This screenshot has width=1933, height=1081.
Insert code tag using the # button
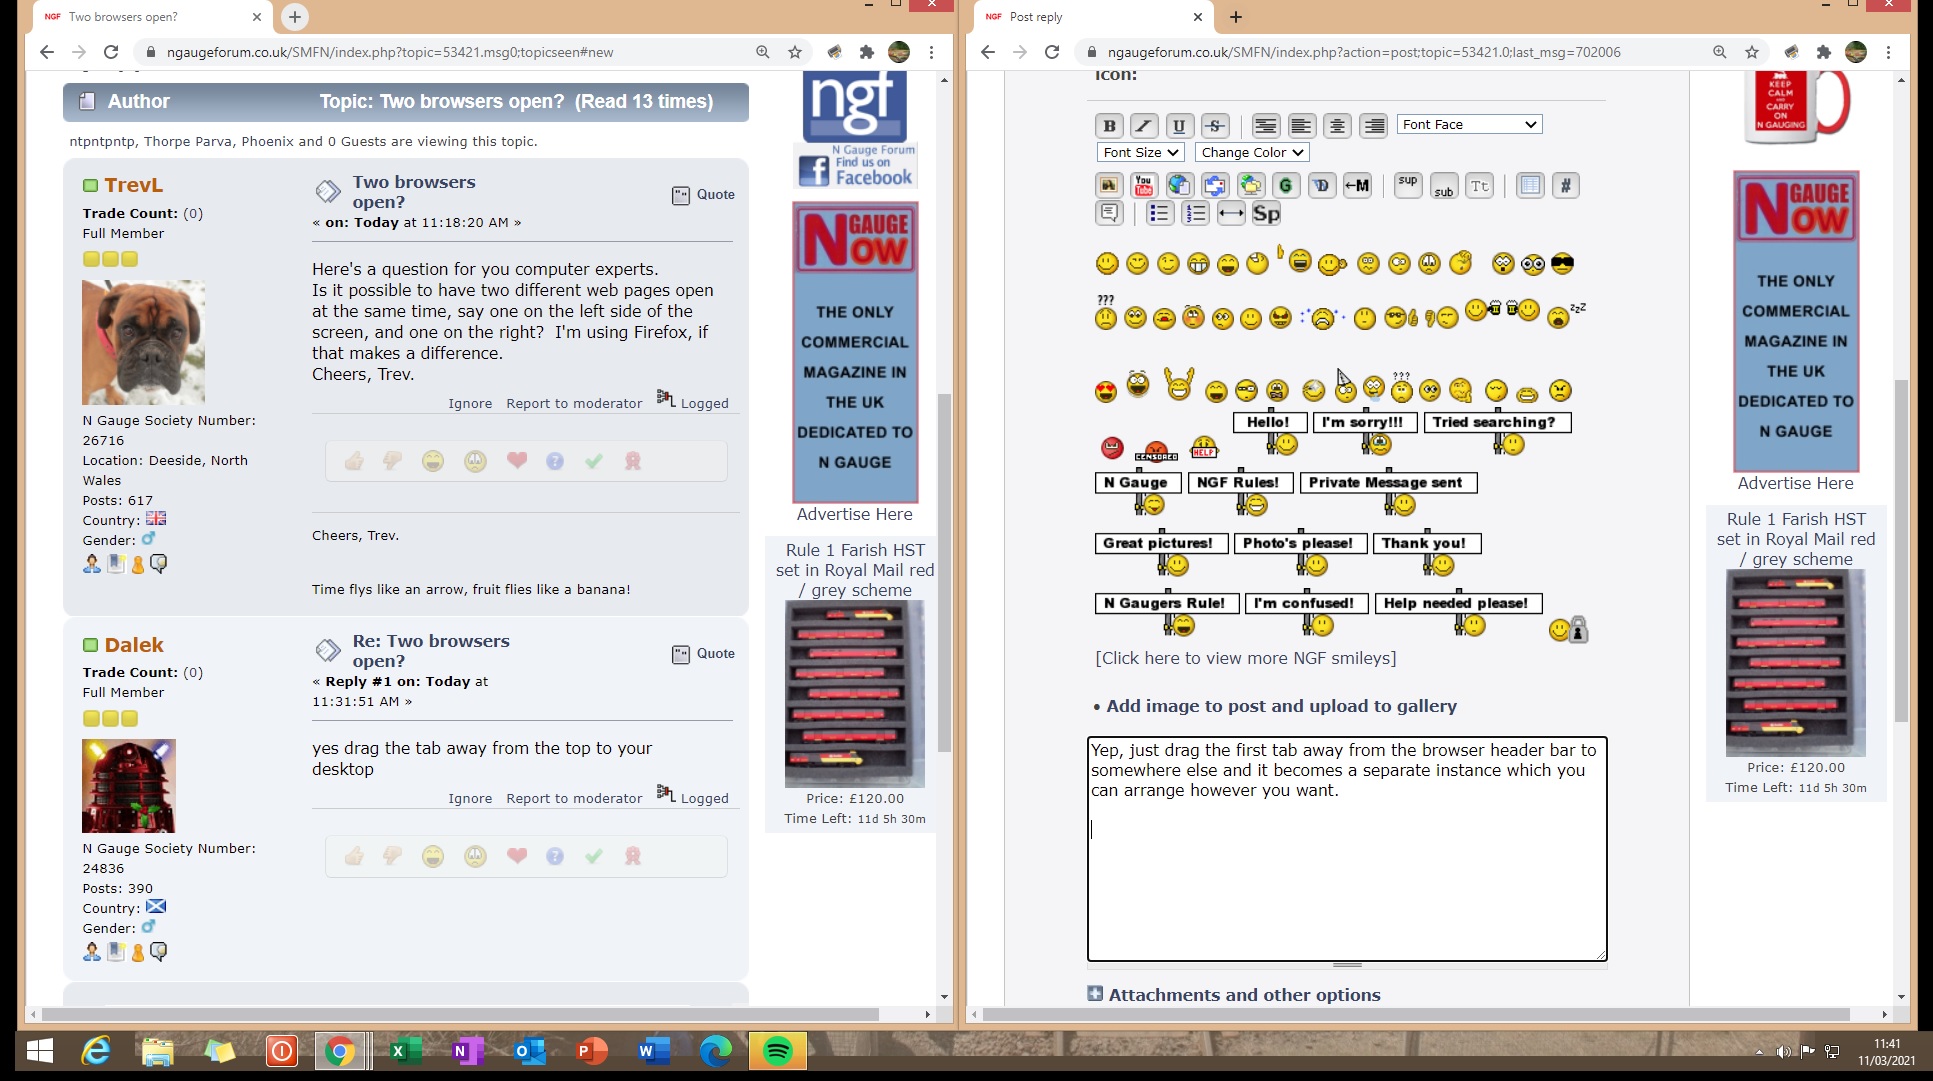(x=1566, y=185)
